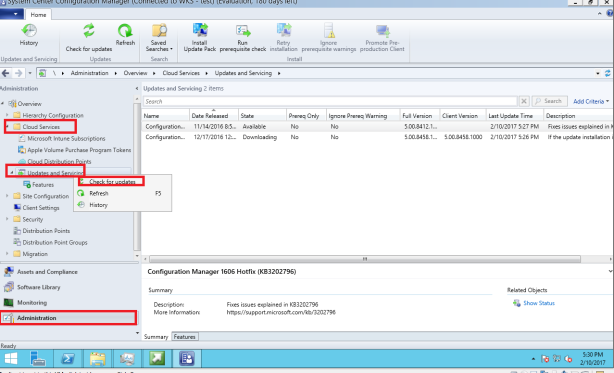Click the Search button

pyautogui.click(x=549, y=101)
